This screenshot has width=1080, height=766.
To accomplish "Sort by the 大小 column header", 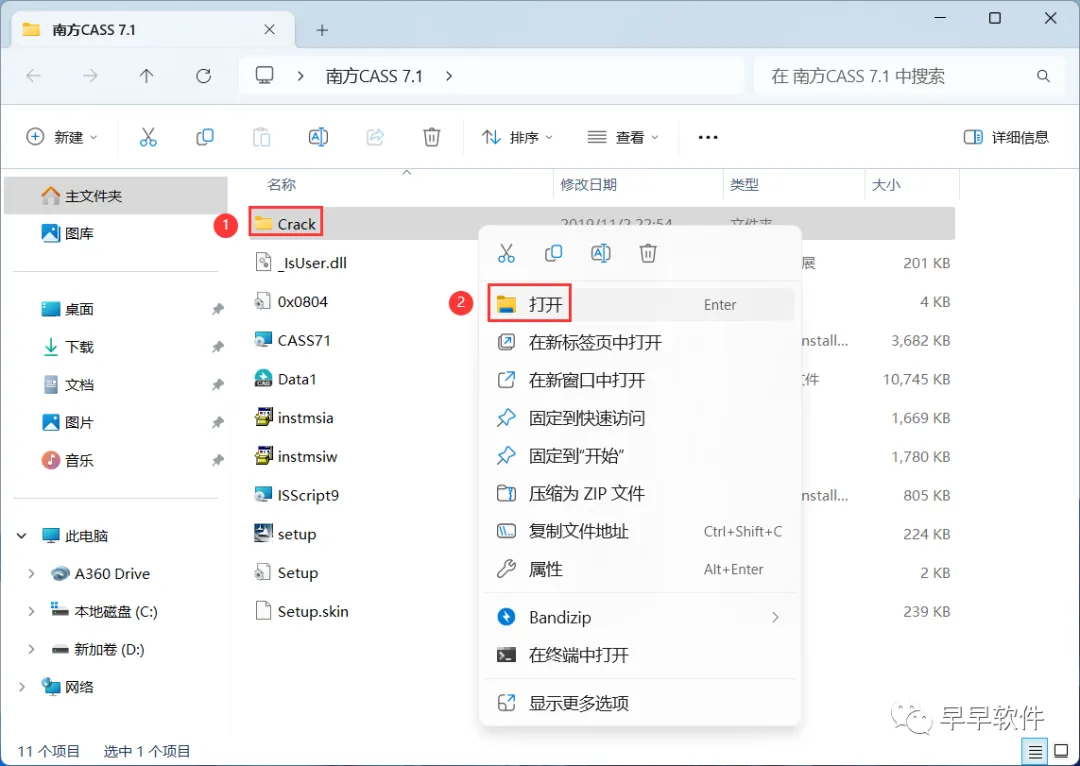I will pyautogui.click(x=886, y=185).
